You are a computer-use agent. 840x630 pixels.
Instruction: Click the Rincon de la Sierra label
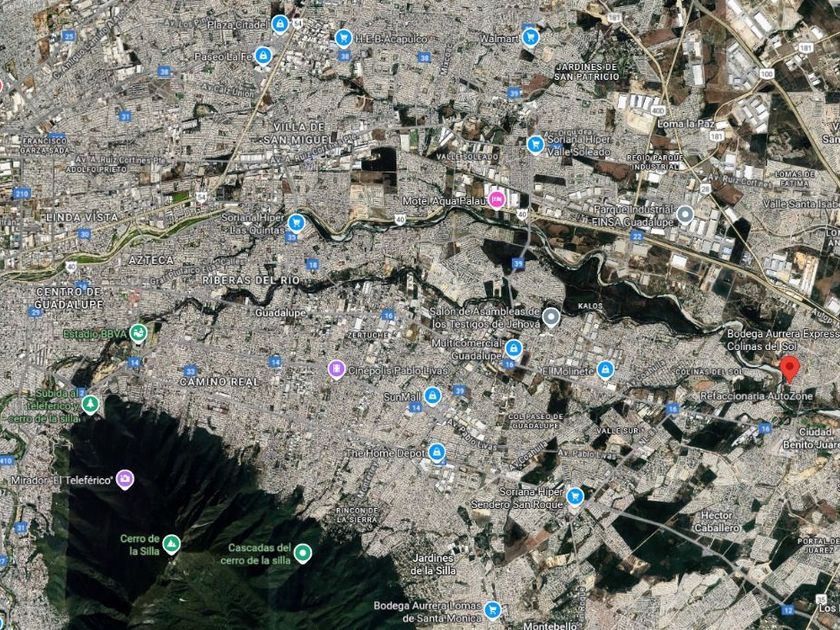pos(358,515)
